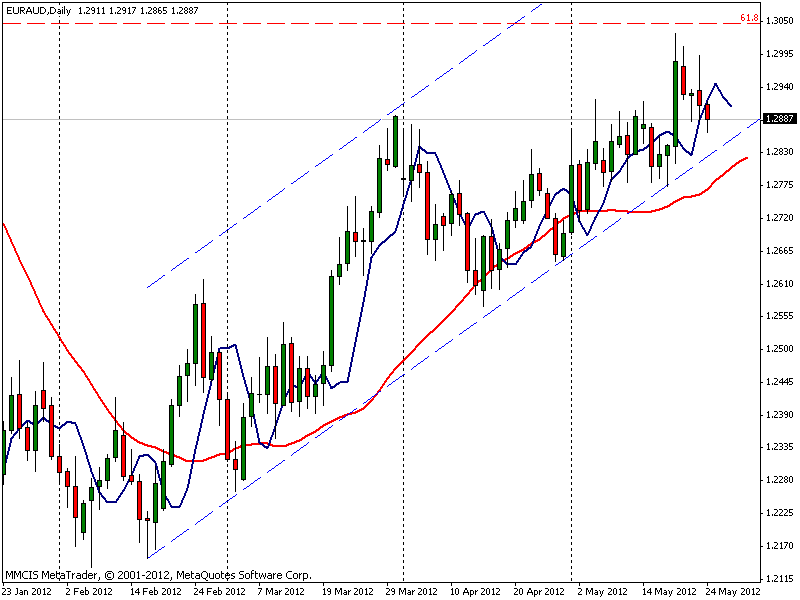The image size is (800, 600).
Task: Click the EURAUD,Daily chart title
Action: [x=38, y=10]
